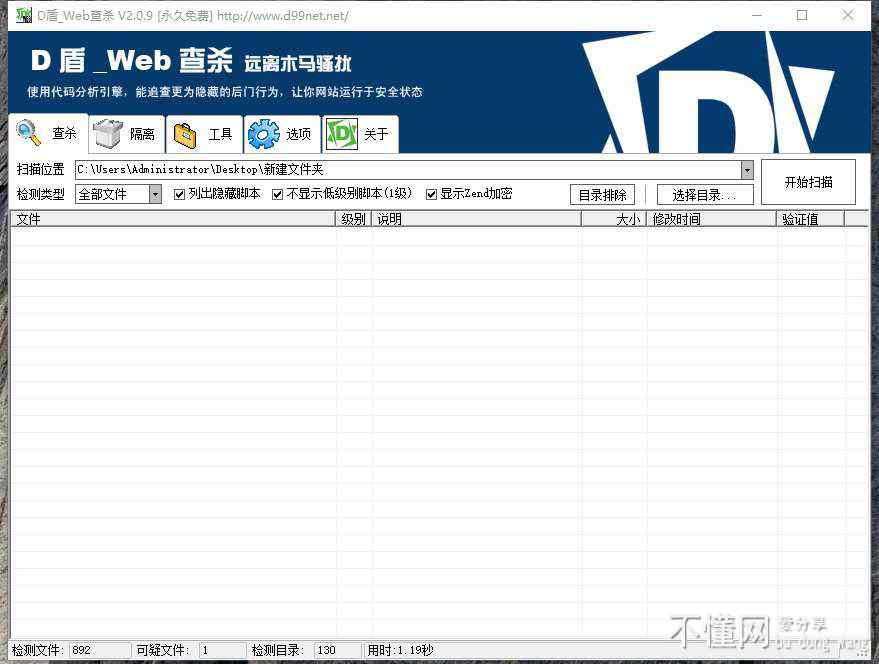
Task: Minimize the D盾 window
Action: coord(757,15)
